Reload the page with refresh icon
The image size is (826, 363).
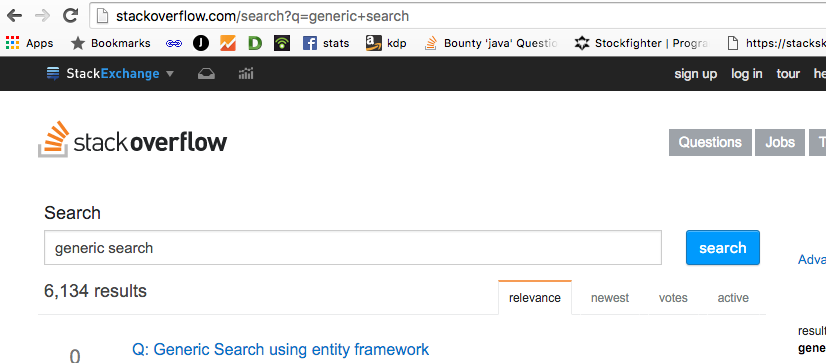[x=70, y=16]
